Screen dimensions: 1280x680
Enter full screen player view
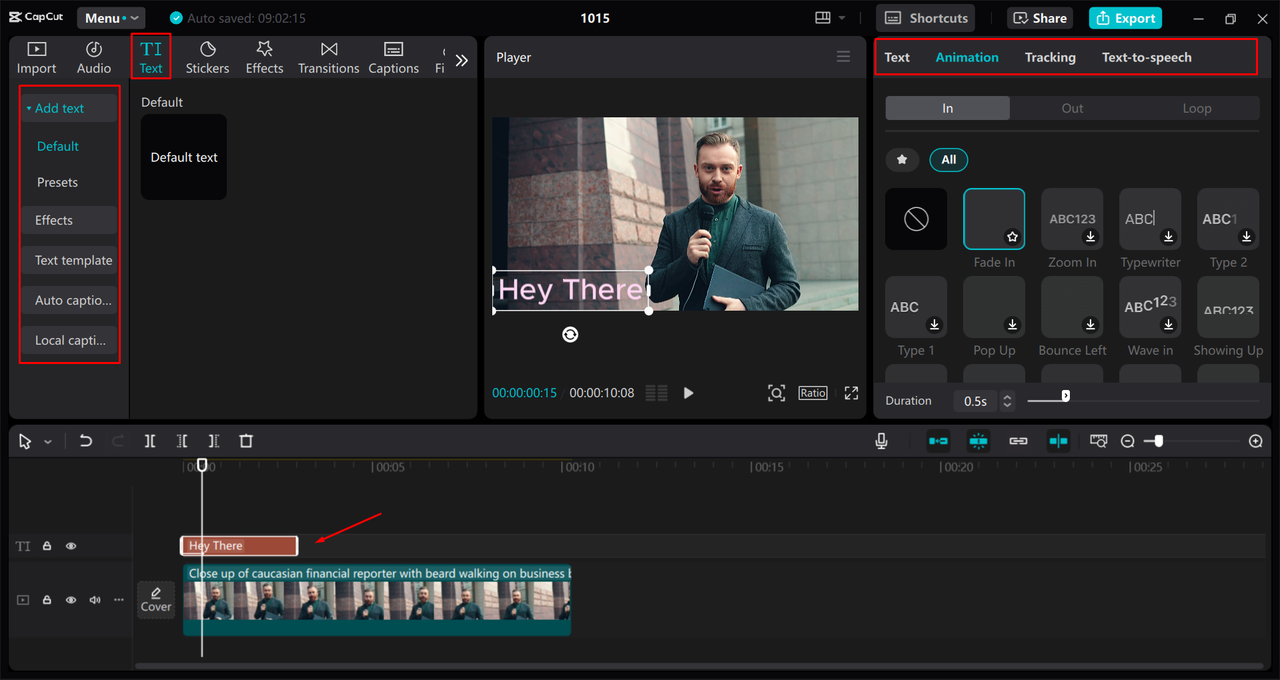[851, 393]
